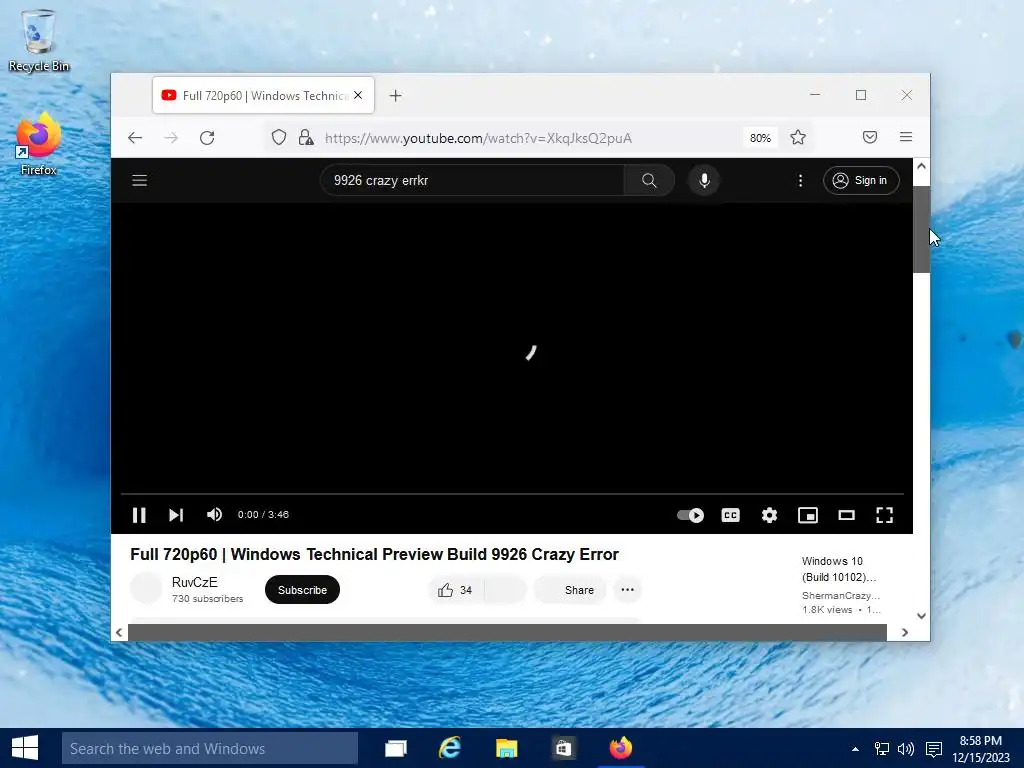This screenshot has height=768, width=1024.
Task: Click the Windows taskbar search box
Action: pos(210,748)
